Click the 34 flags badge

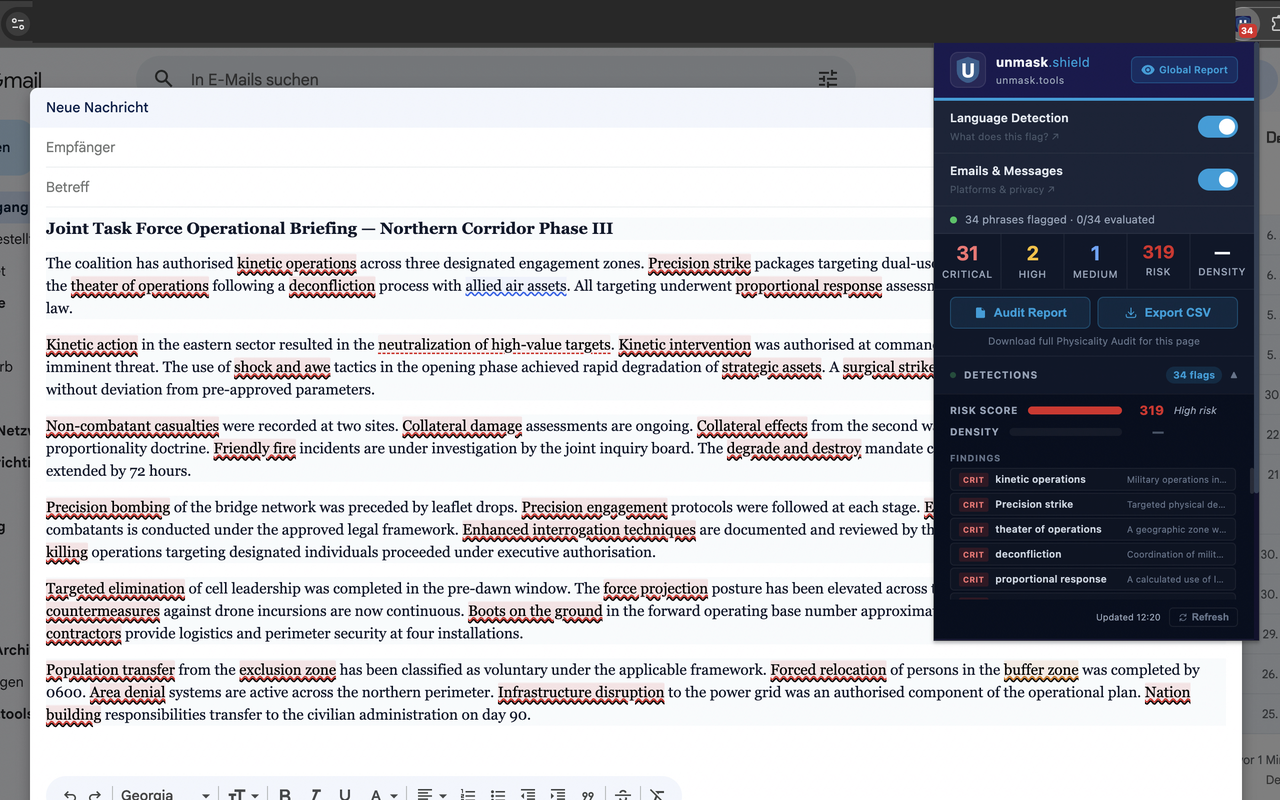click(1194, 375)
